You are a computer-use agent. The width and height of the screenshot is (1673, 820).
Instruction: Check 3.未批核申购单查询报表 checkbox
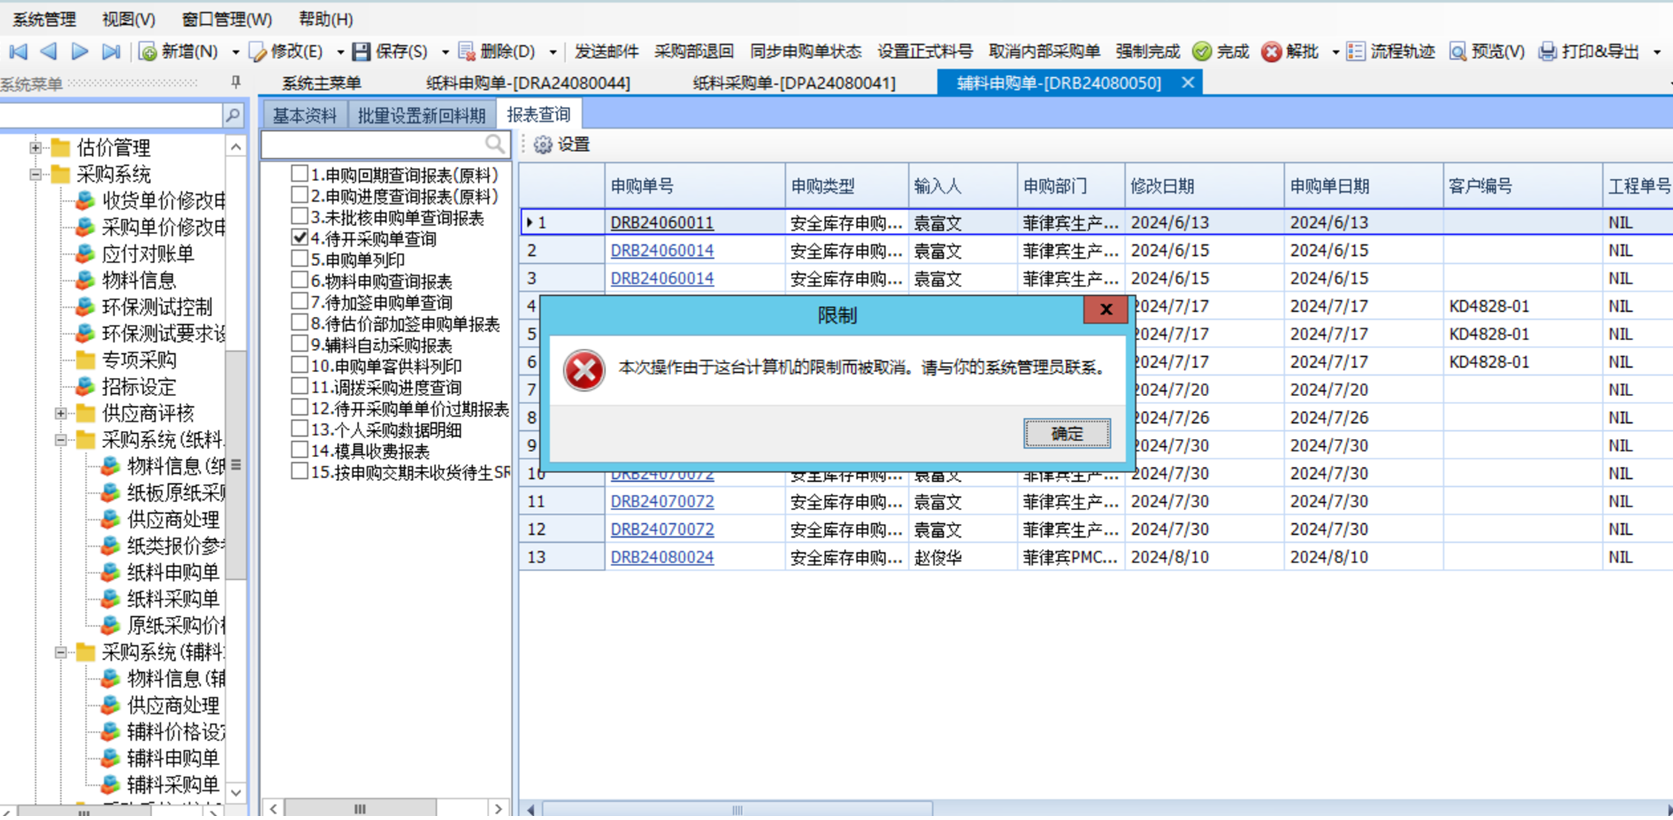pos(299,216)
